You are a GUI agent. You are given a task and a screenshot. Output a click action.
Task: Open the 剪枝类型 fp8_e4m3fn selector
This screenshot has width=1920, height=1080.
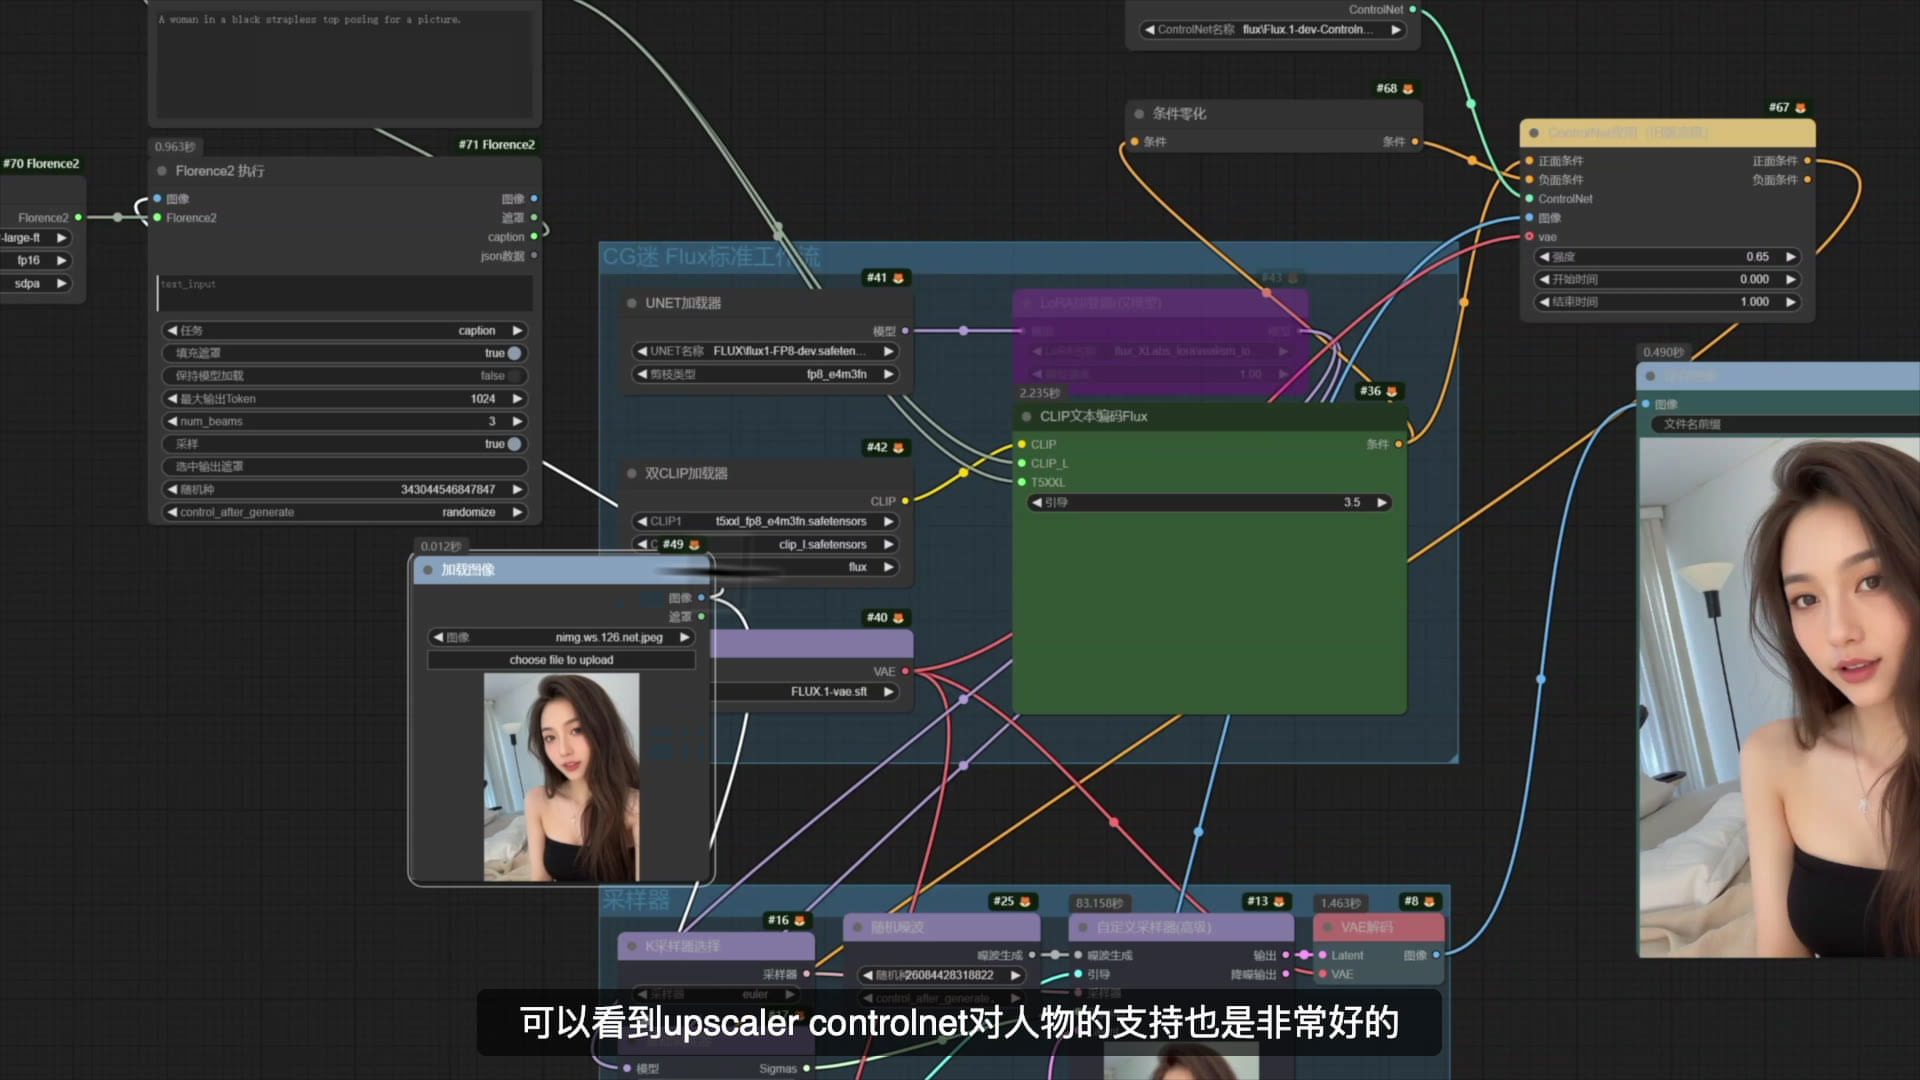(x=765, y=375)
